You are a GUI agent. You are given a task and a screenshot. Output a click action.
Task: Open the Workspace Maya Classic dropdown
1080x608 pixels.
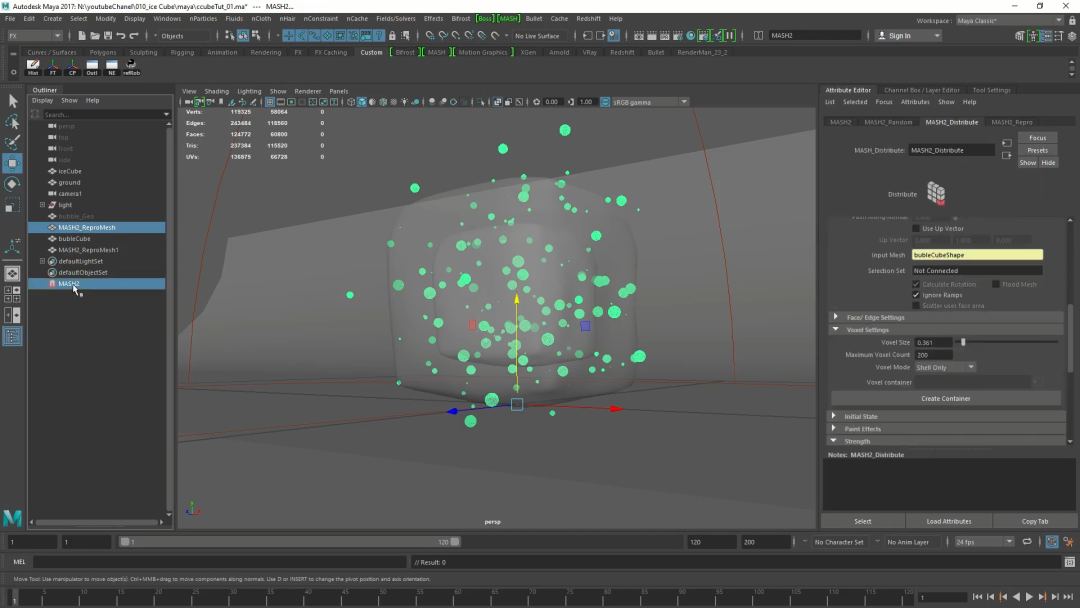click(x=1009, y=21)
